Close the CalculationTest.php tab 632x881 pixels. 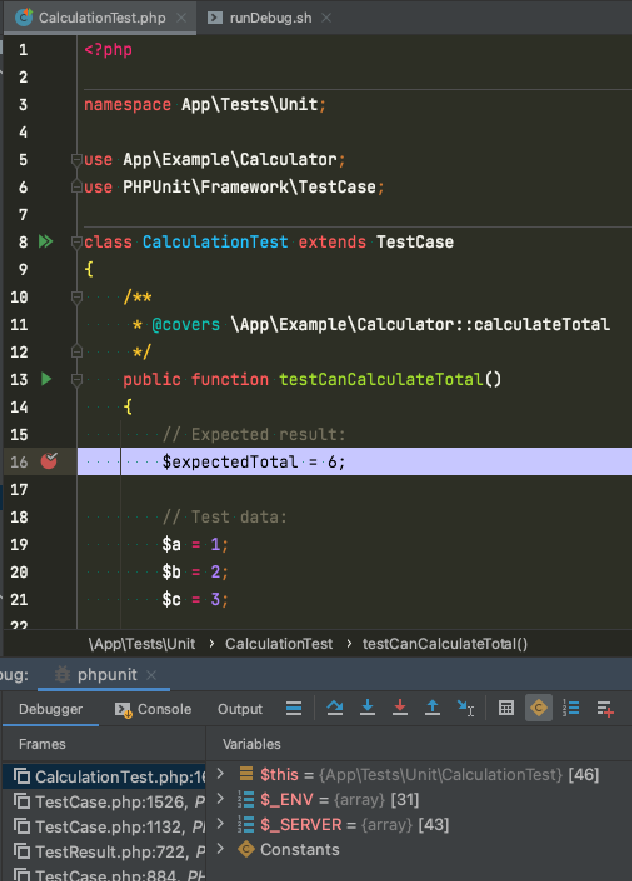pyautogui.click(x=181, y=18)
